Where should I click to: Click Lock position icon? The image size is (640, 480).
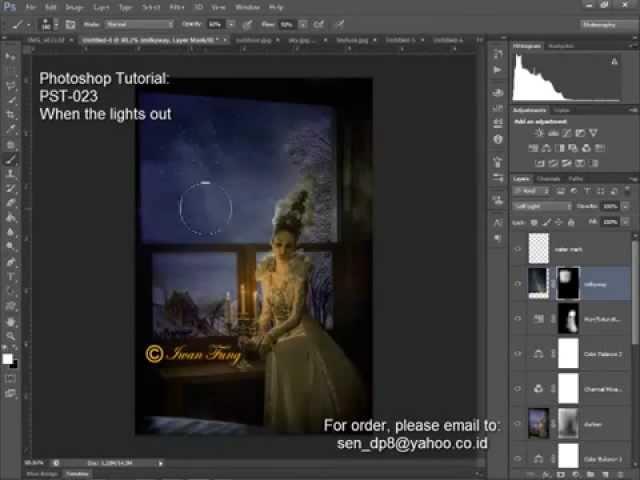(x=558, y=222)
